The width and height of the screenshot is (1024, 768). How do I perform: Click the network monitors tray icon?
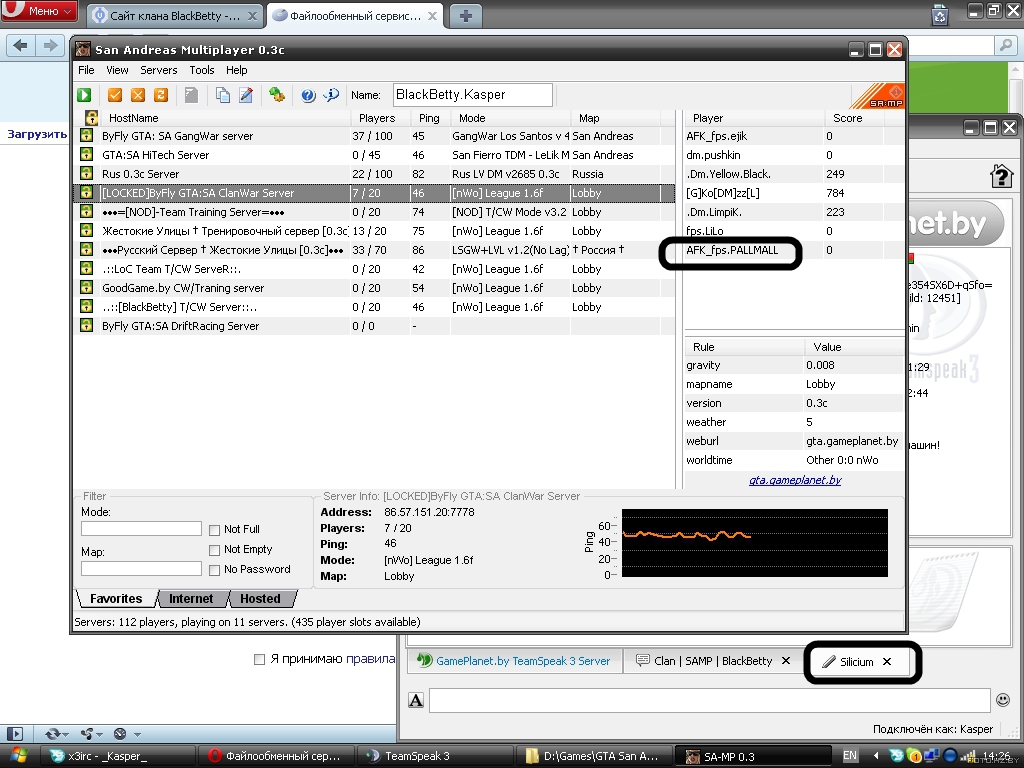tap(932, 756)
